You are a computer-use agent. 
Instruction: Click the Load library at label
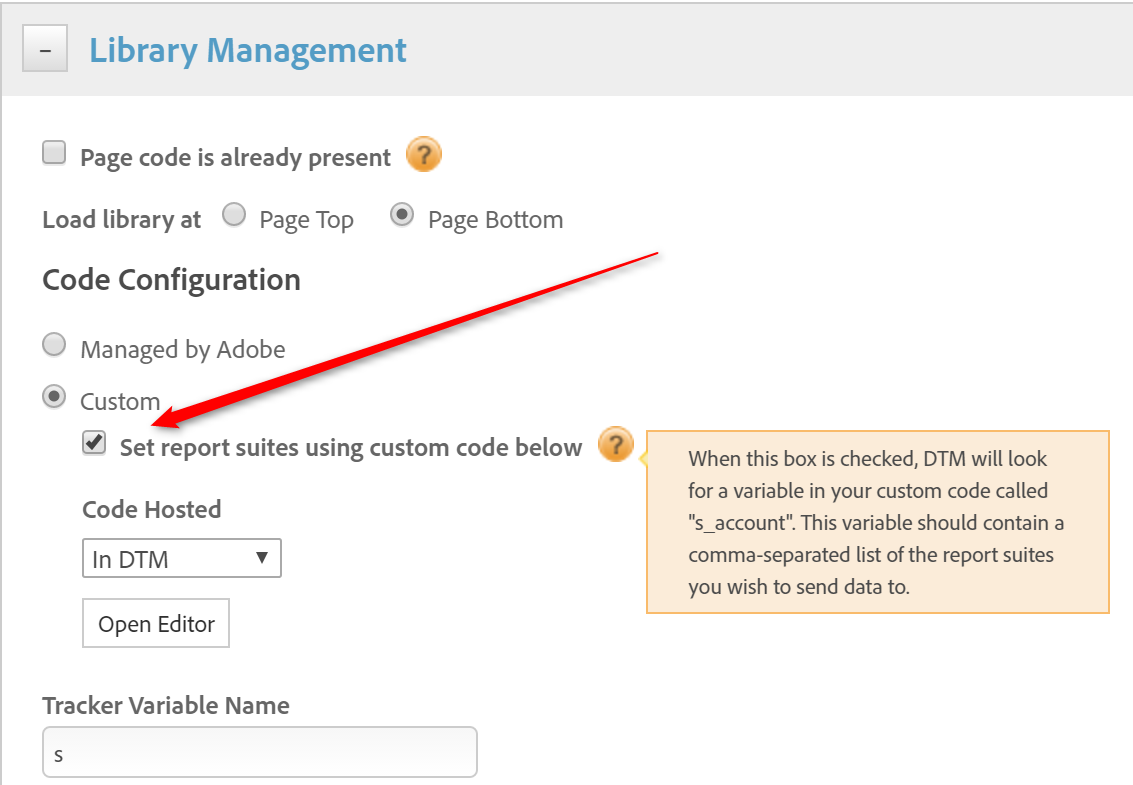[121, 220]
